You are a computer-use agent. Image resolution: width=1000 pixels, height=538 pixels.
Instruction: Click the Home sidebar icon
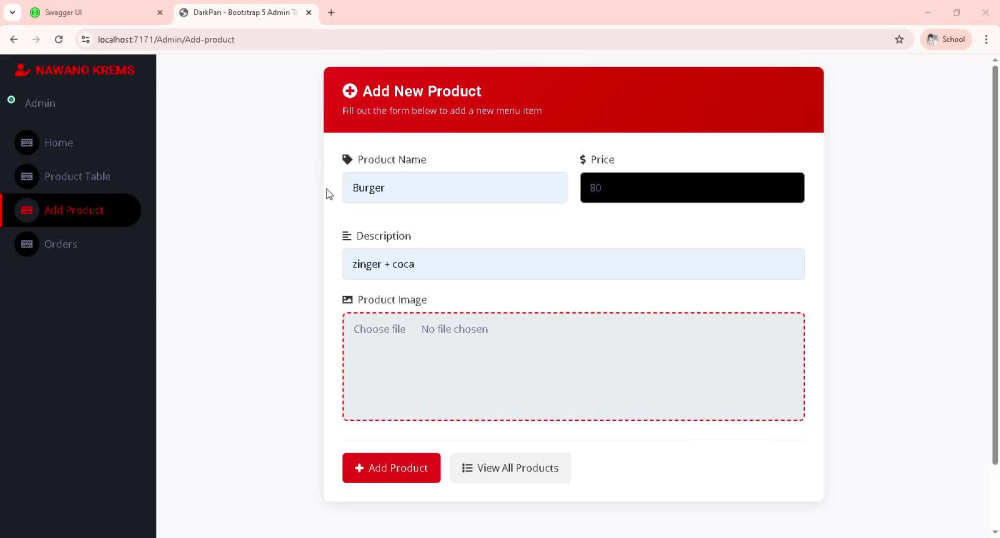[27, 143]
